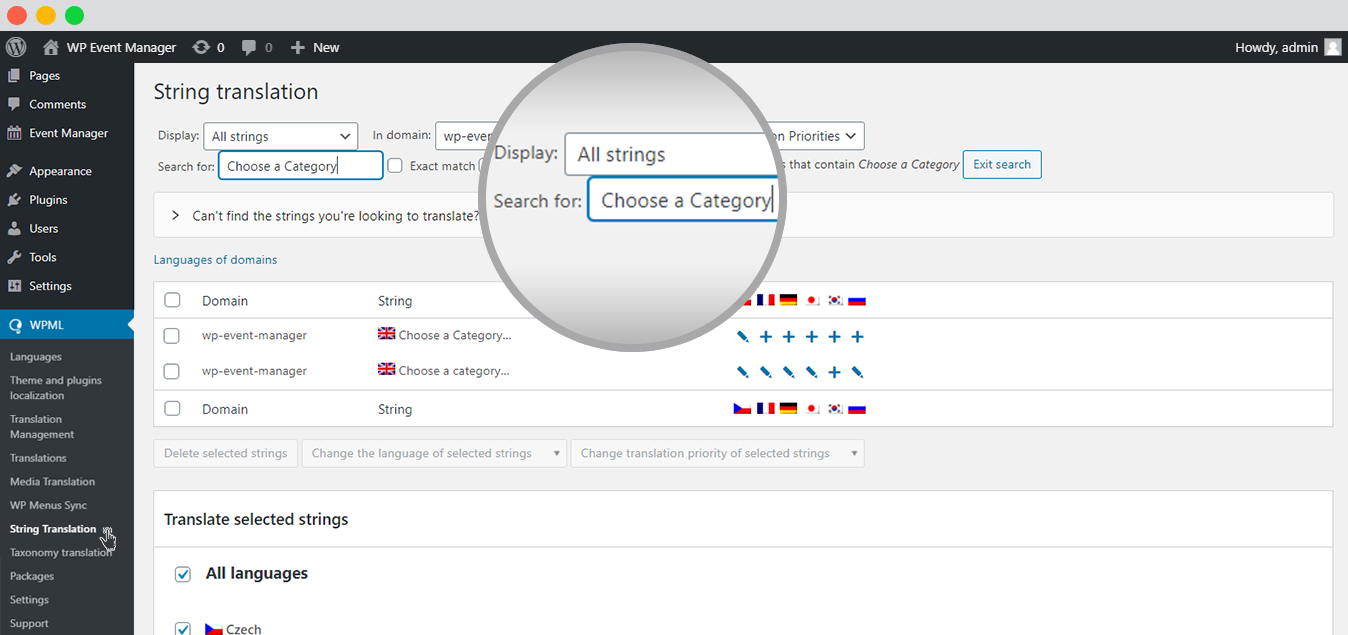Add German translation for 'Choose a Category...' string
This screenshot has height=635, width=1348.
pyautogui.click(x=789, y=337)
